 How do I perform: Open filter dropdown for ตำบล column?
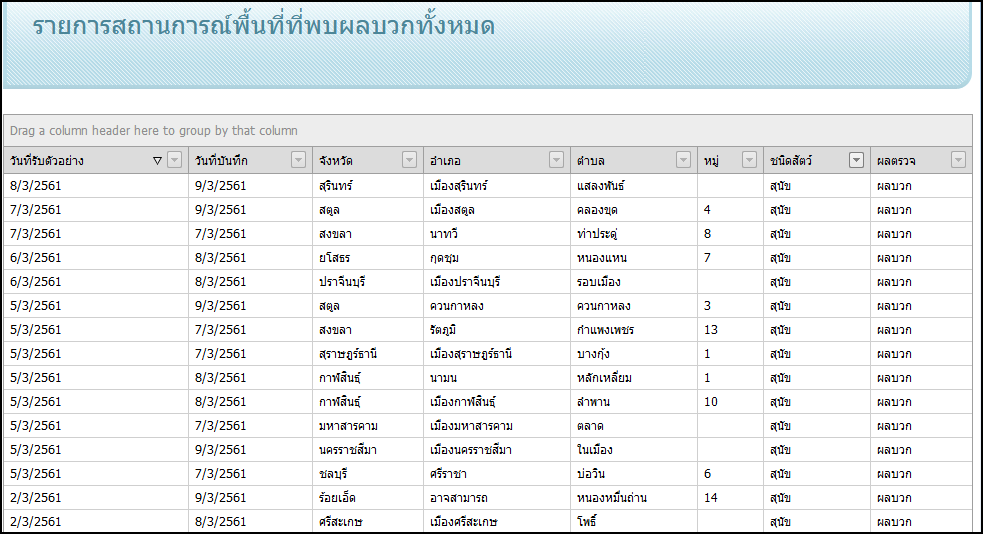click(683, 160)
